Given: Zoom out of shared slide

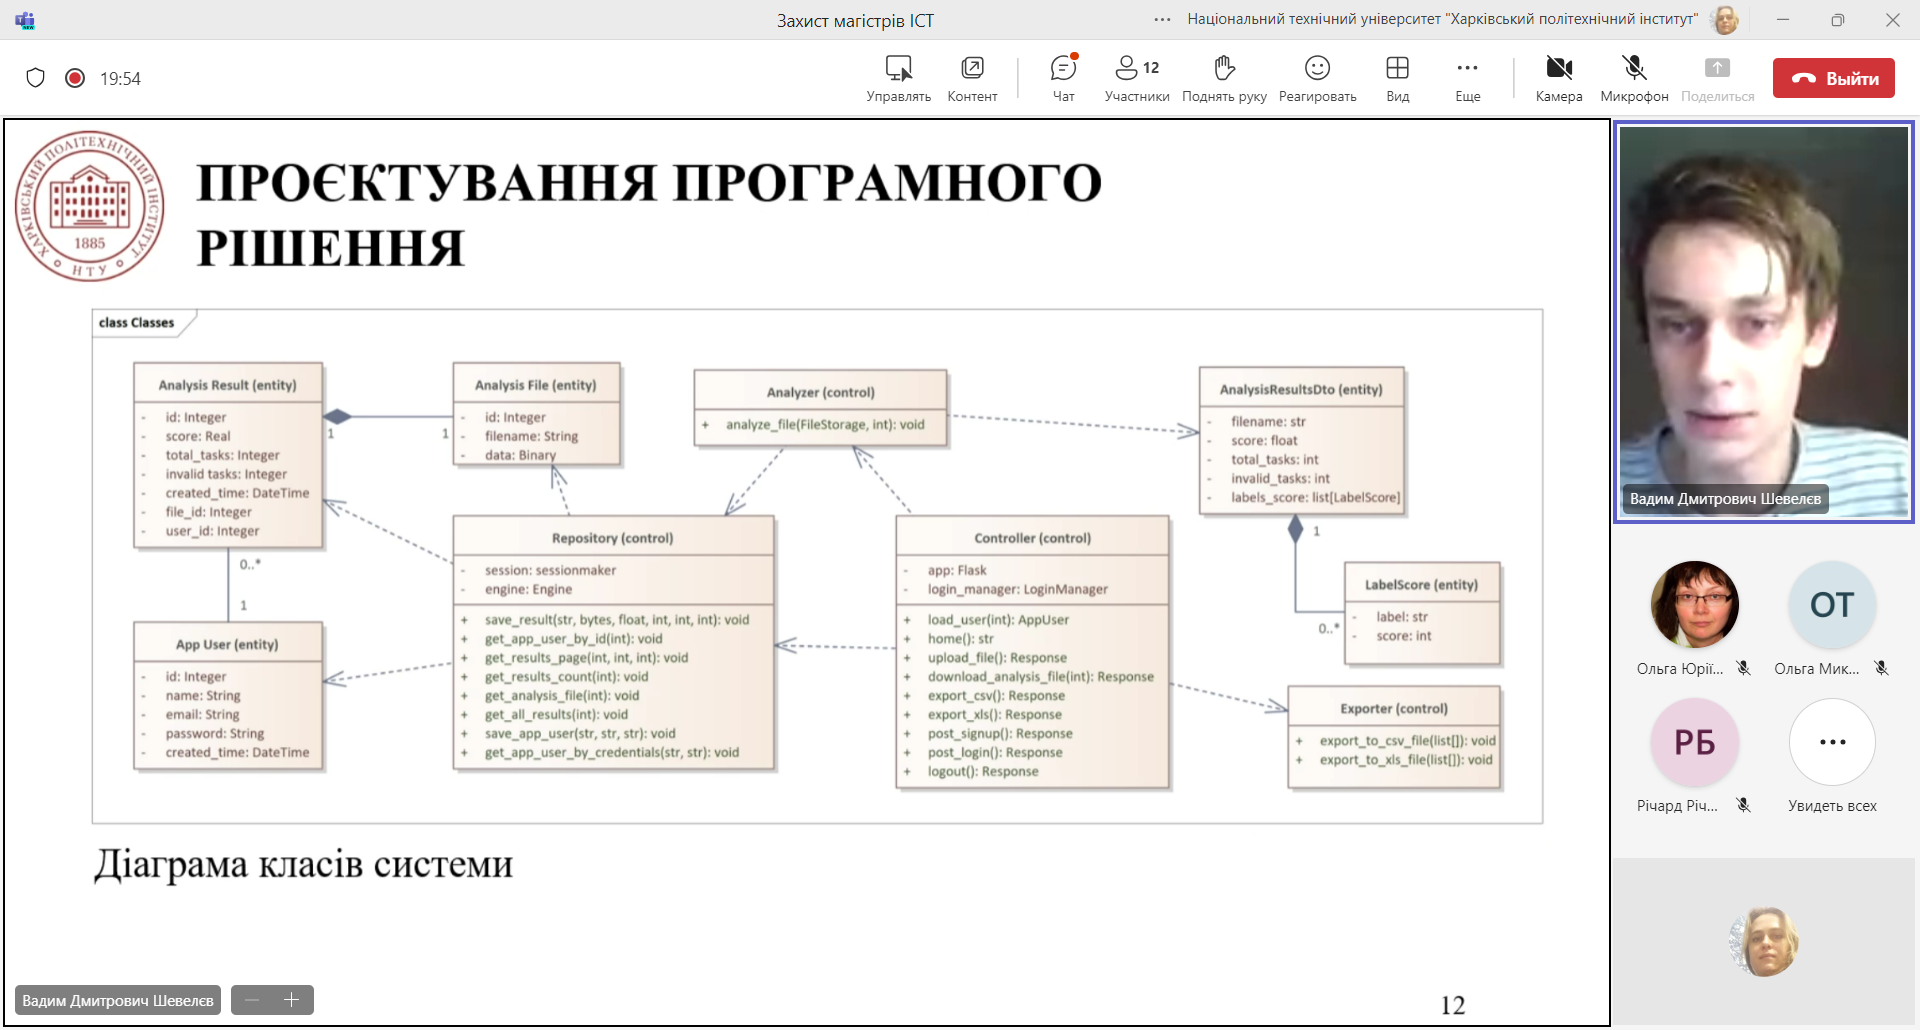Looking at the screenshot, I should 252,1000.
